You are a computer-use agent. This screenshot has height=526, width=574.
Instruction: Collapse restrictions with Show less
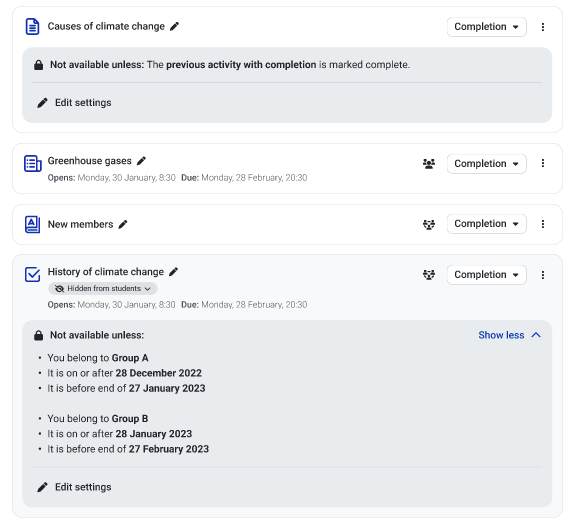point(510,335)
